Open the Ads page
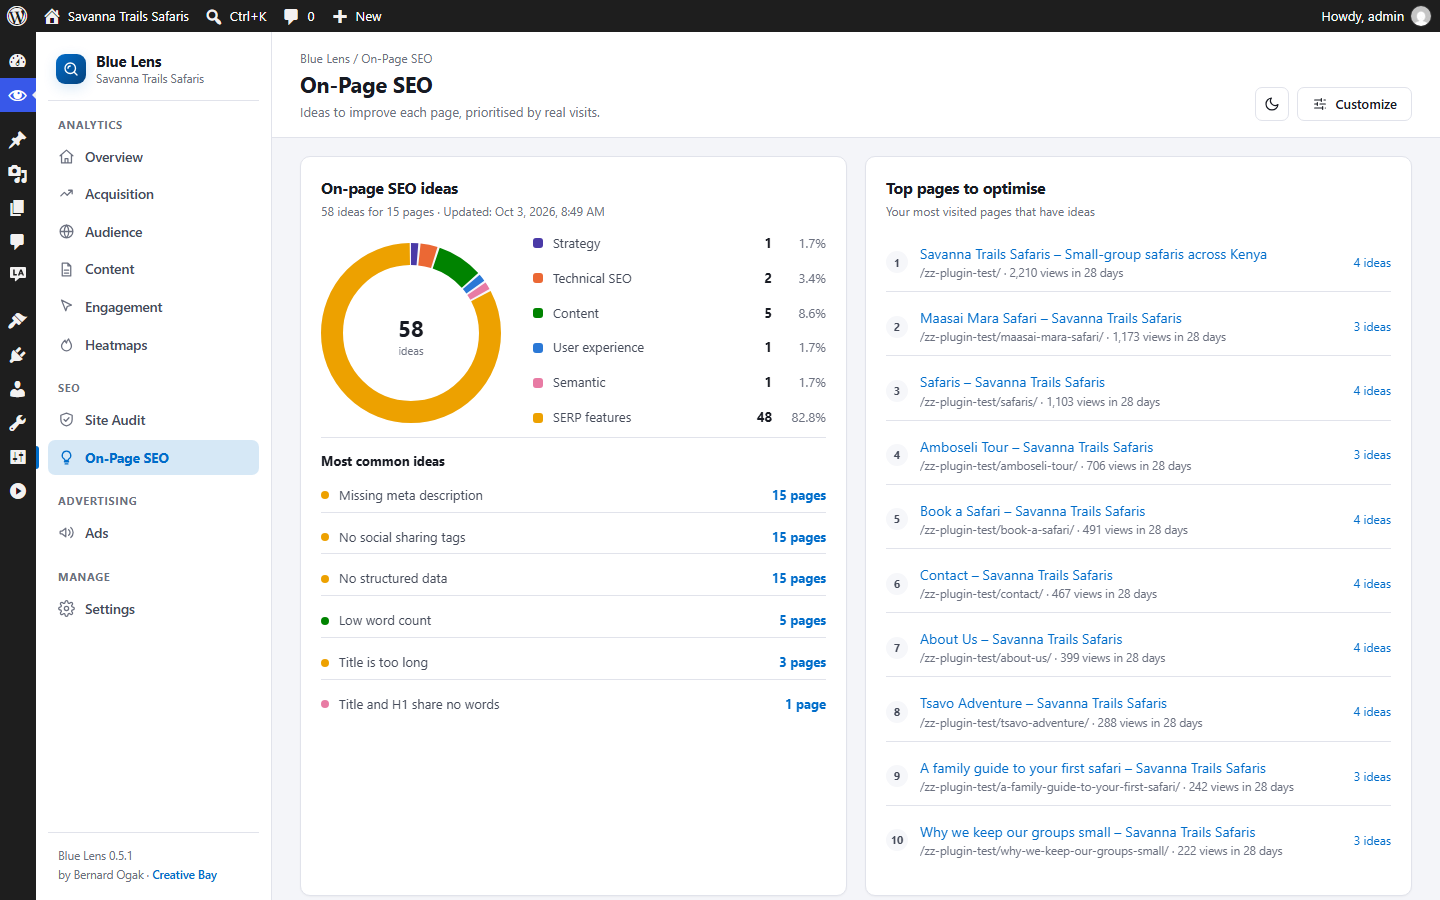The height and width of the screenshot is (900, 1440). coord(153,533)
